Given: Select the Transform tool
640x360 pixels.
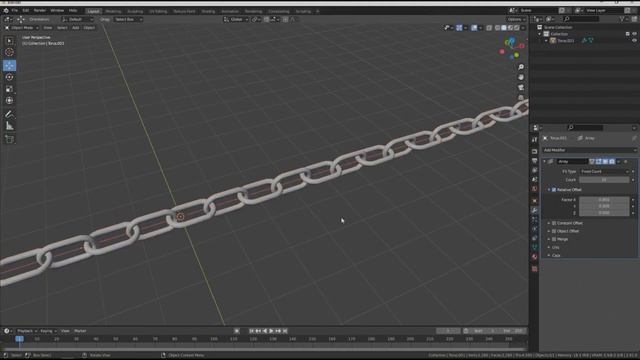Looking at the screenshot, I should click(x=9, y=100).
